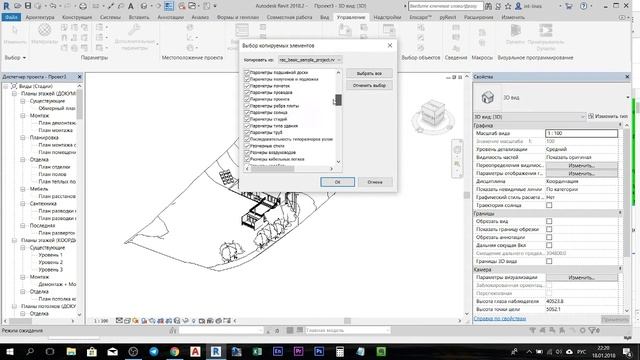Click the Save icon in quick access toolbar

click(28, 6)
